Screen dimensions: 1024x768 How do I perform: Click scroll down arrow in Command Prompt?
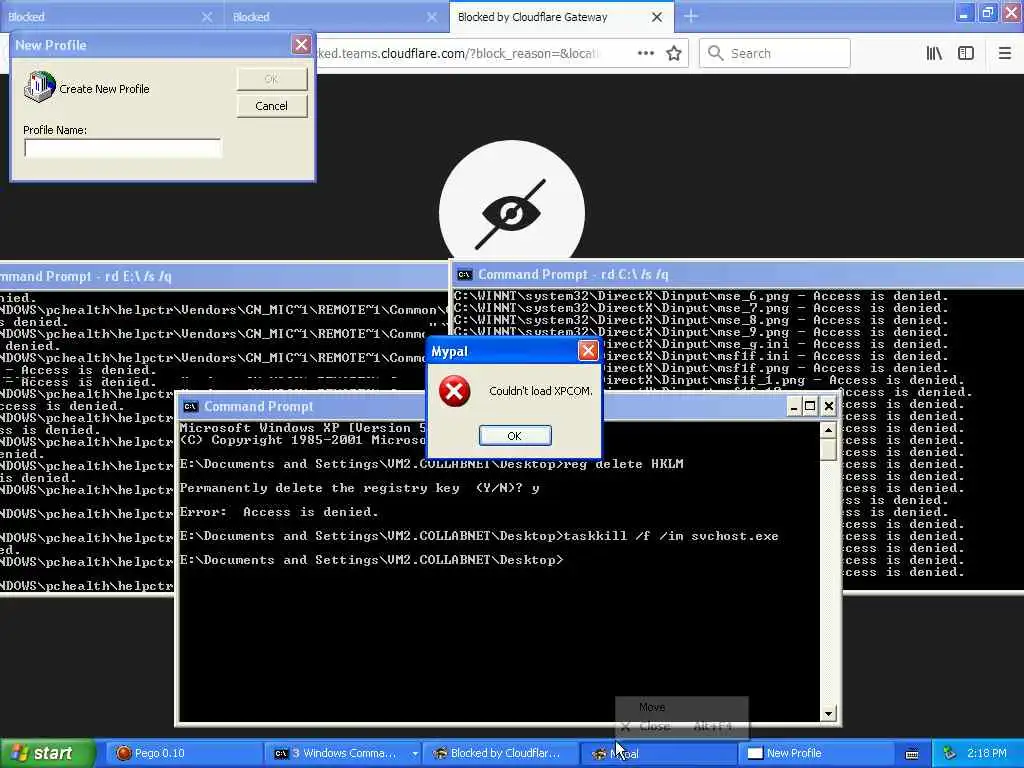point(828,714)
